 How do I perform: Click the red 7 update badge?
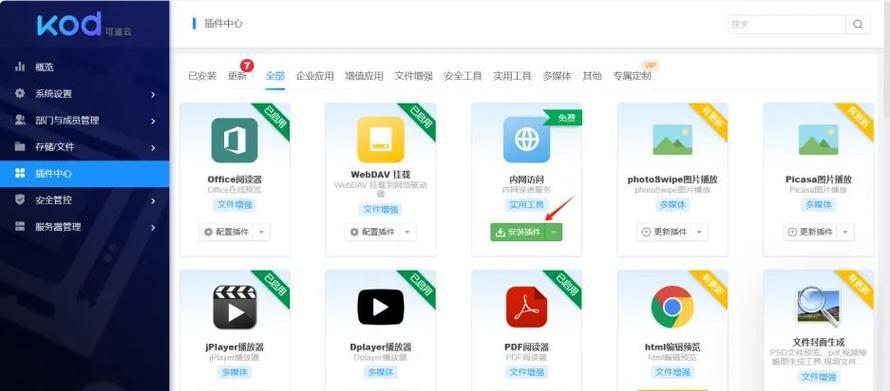(x=247, y=65)
